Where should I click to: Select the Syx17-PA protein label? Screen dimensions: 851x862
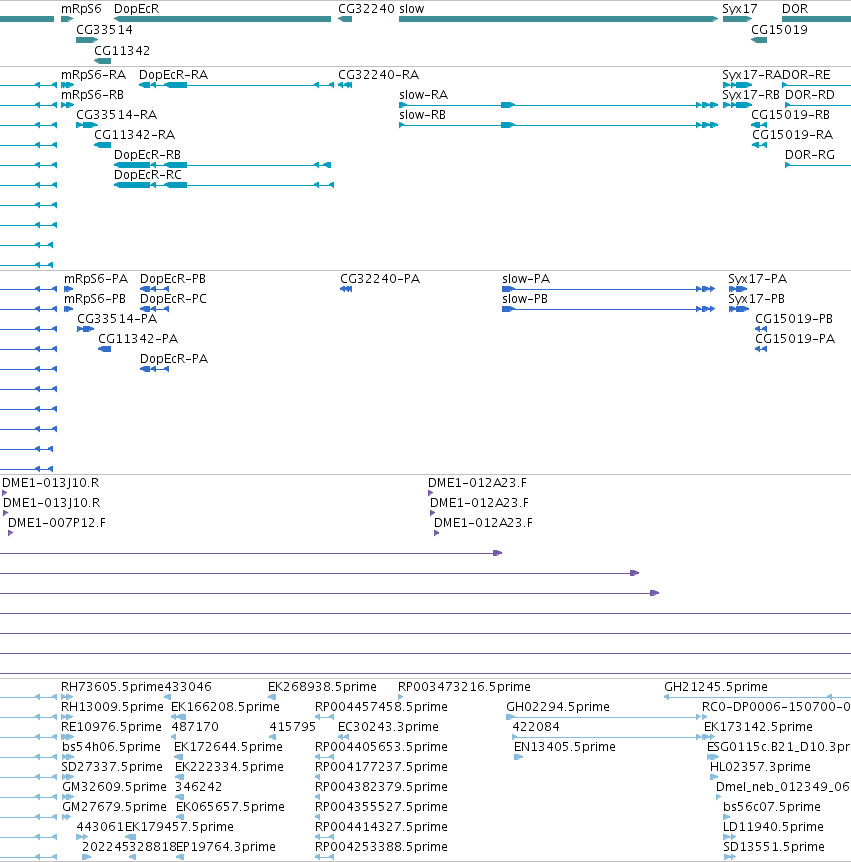[x=758, y=279]
